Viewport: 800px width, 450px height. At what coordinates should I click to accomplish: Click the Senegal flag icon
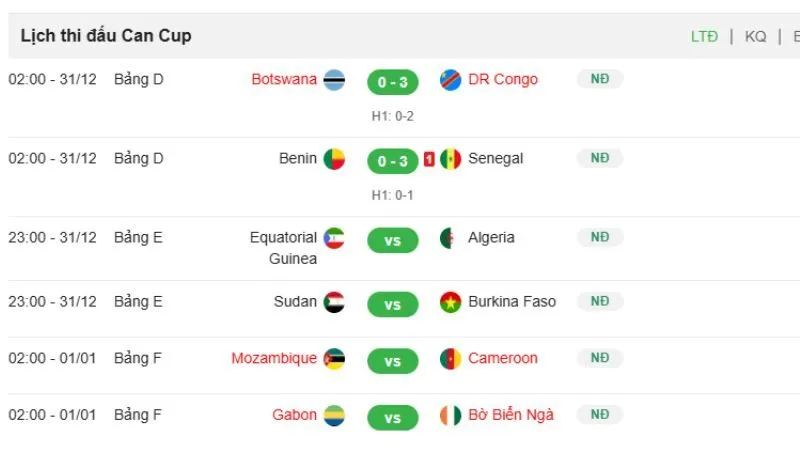point(451,159)
